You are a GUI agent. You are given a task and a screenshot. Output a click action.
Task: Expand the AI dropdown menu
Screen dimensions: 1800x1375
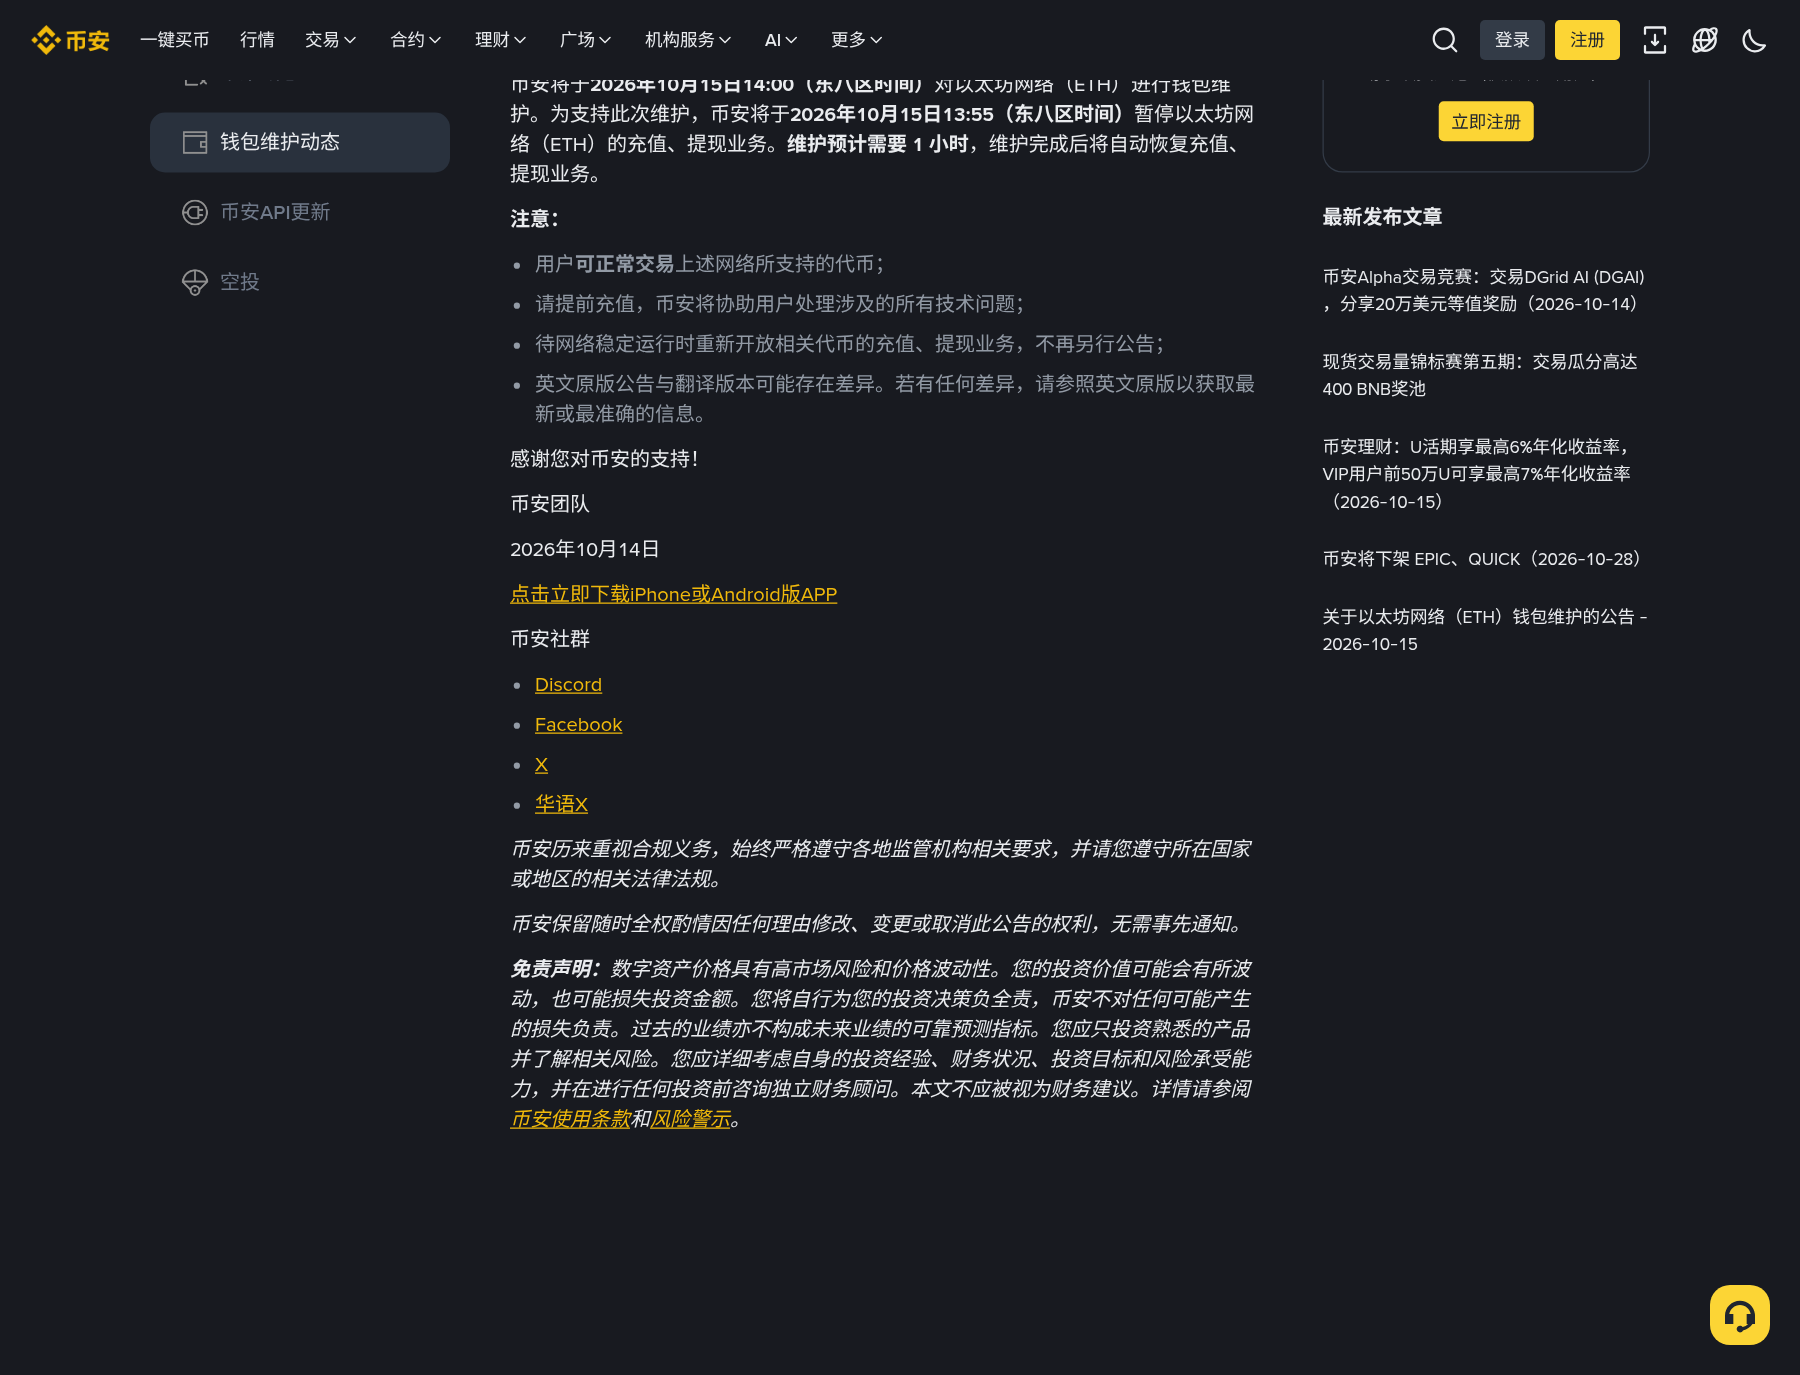[x=781, y=40]
